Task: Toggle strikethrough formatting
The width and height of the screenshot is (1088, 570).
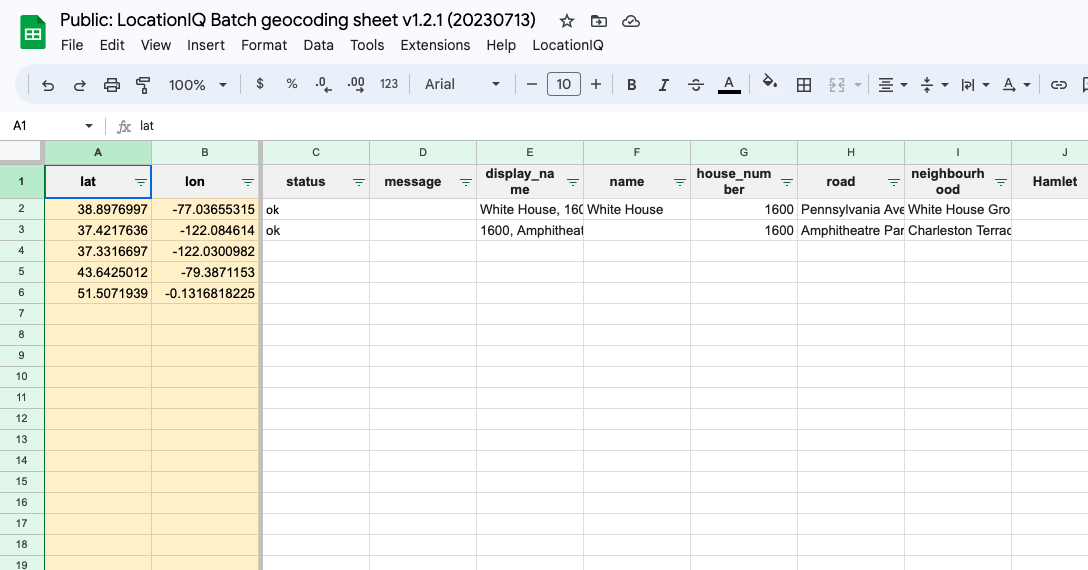Action: pyautogui.click(x=696, y=85)
